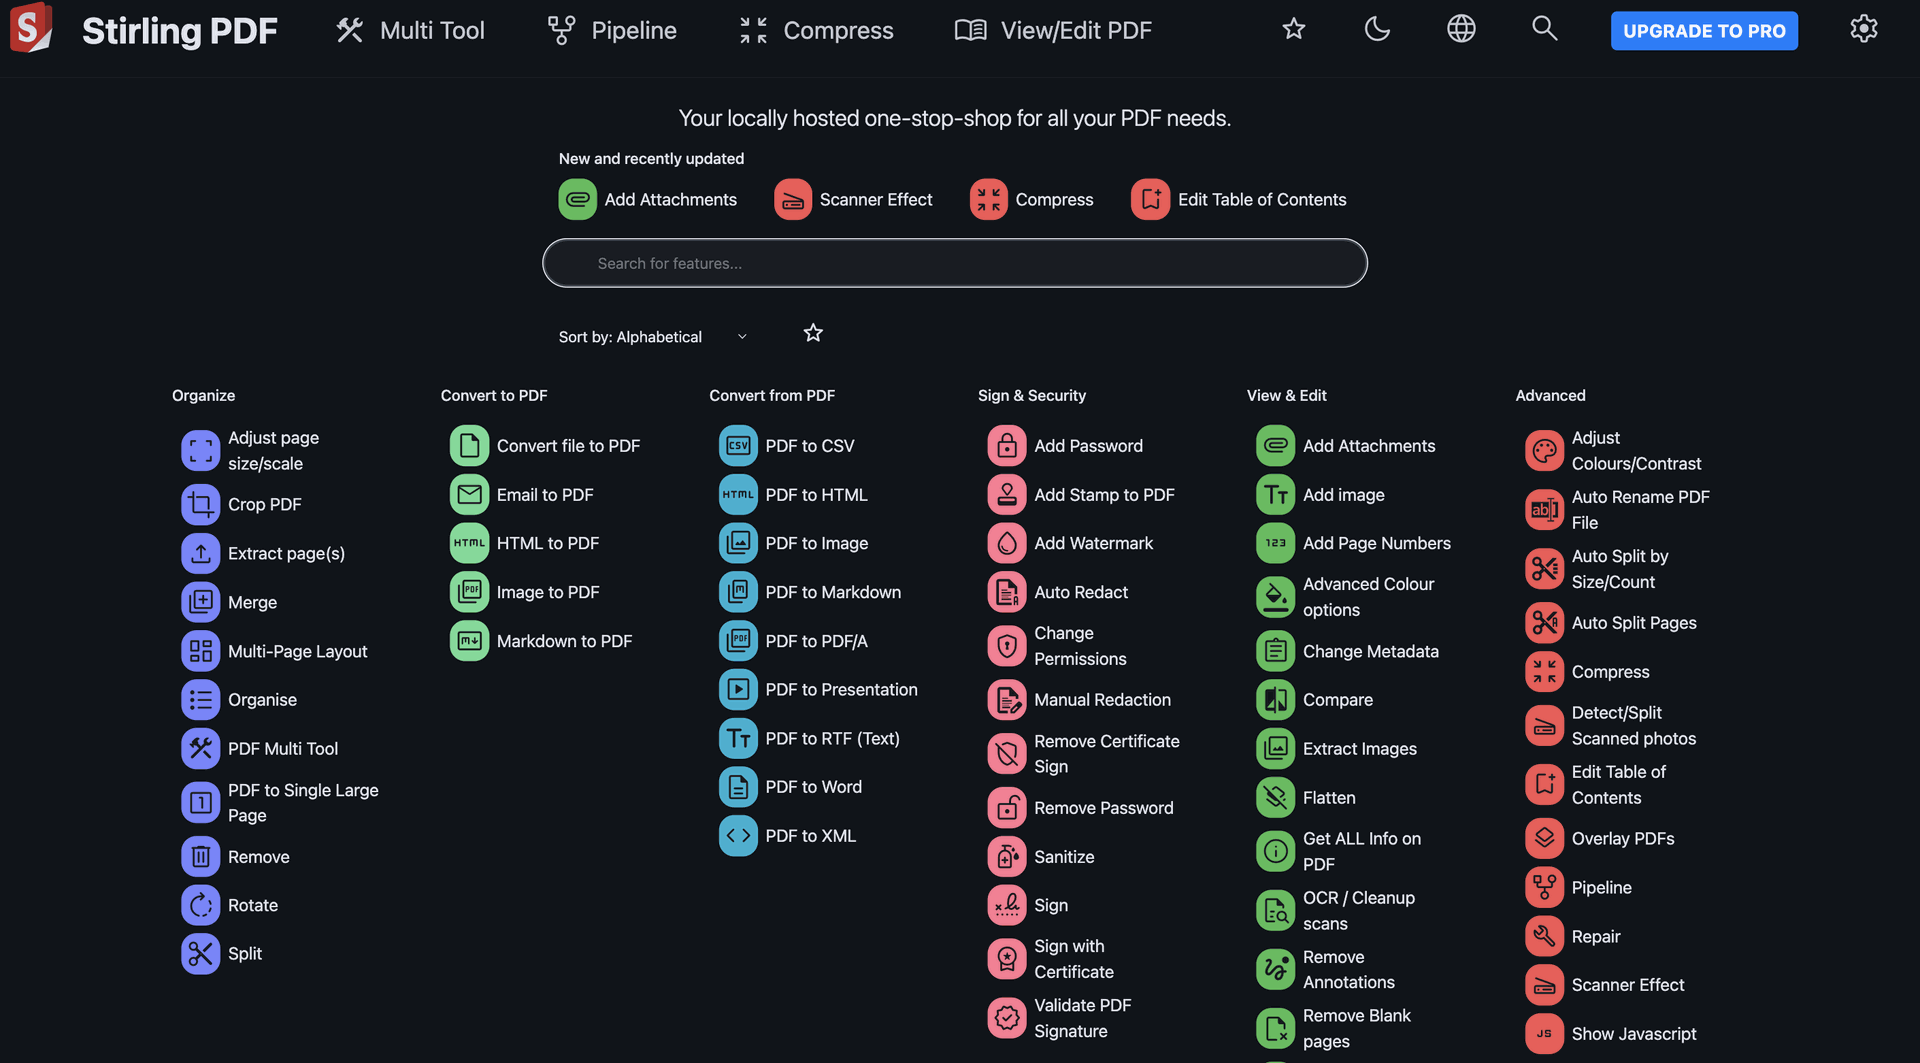1920x1063 pixels.
Task: Click the Crop PDF tool icon
Action: click(x=200, y=505)
